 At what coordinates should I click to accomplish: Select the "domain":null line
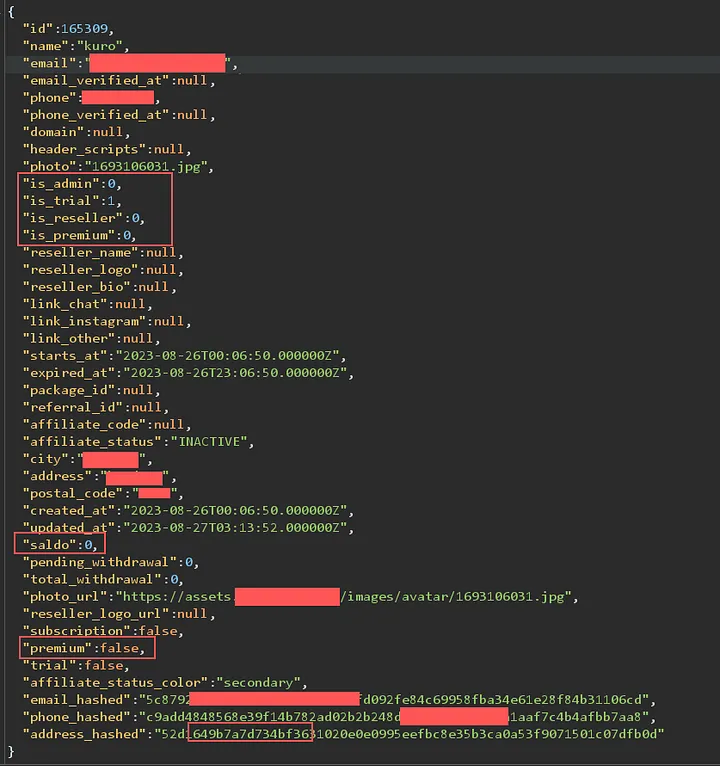(77, 132)
